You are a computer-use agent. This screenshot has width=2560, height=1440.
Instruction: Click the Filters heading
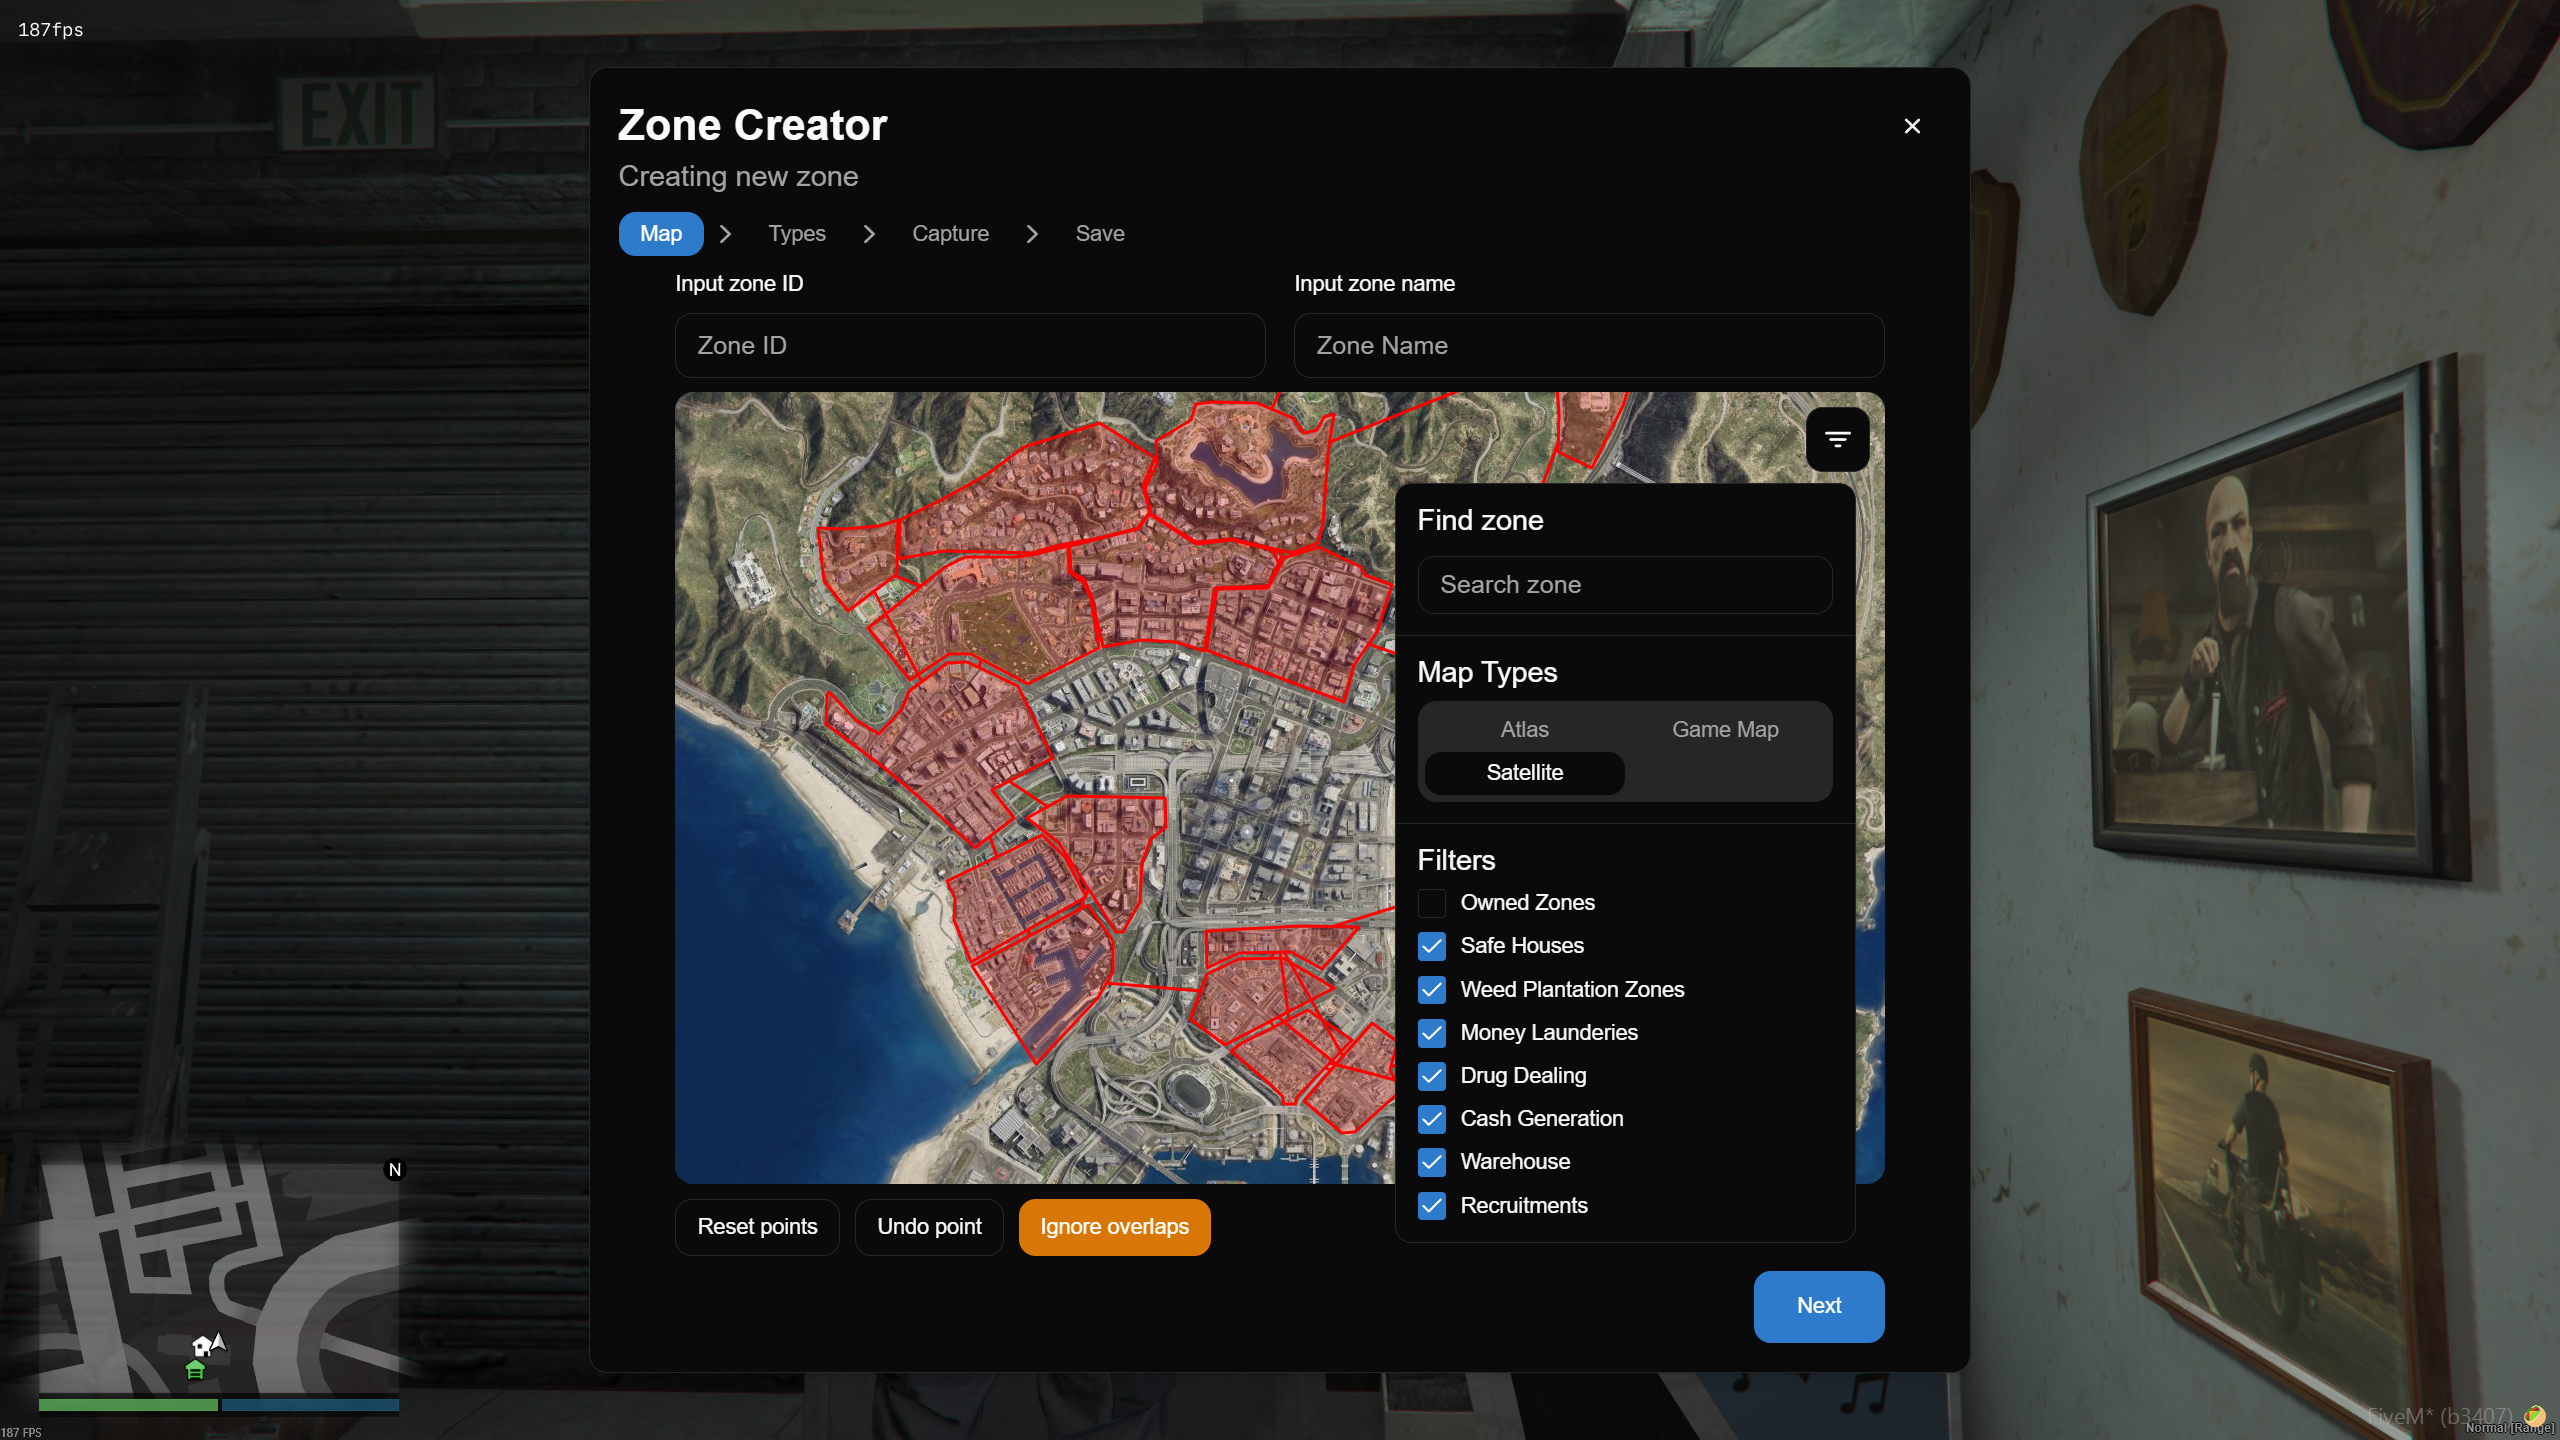point(1456,860)
